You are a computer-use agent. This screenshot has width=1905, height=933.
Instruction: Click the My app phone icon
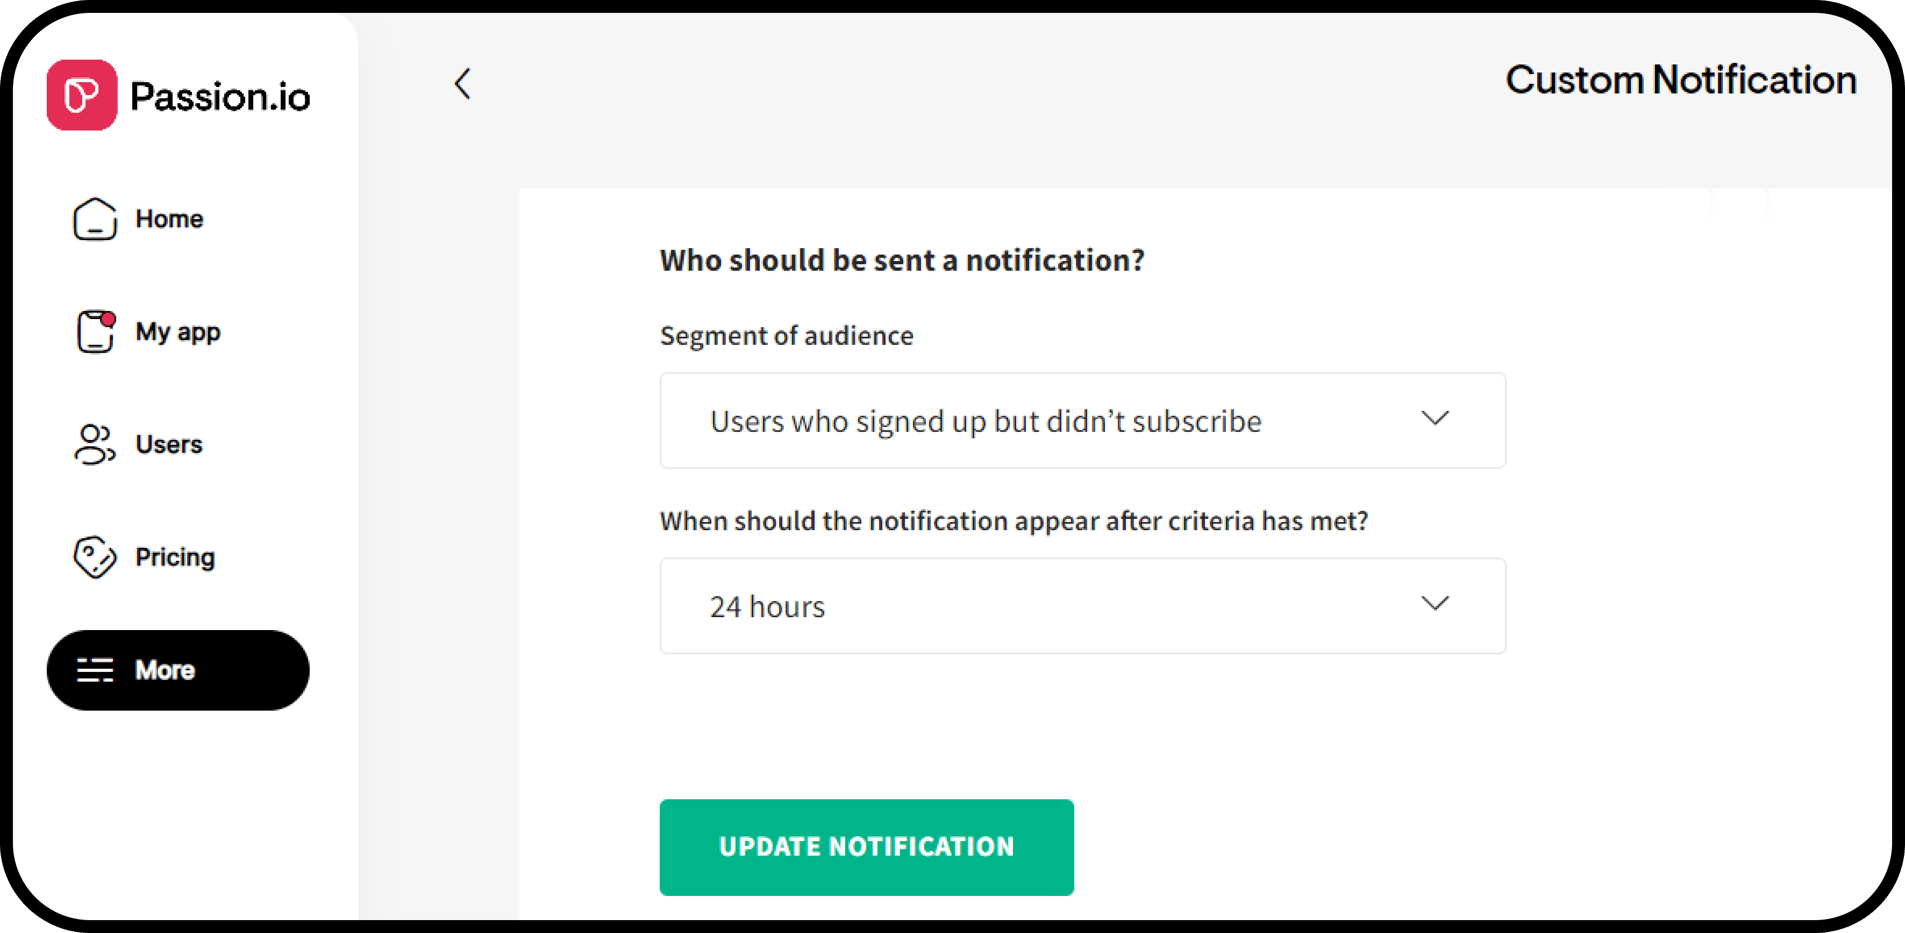(x=95, y=332)
